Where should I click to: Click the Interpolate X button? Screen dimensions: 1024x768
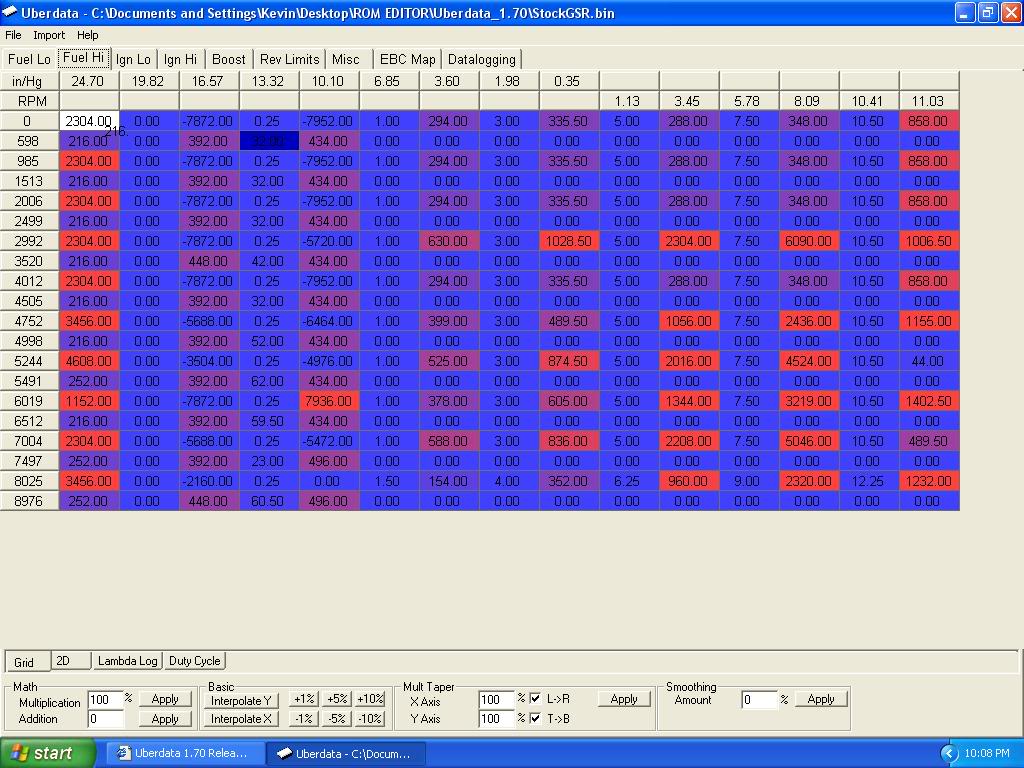click(241, 719)
